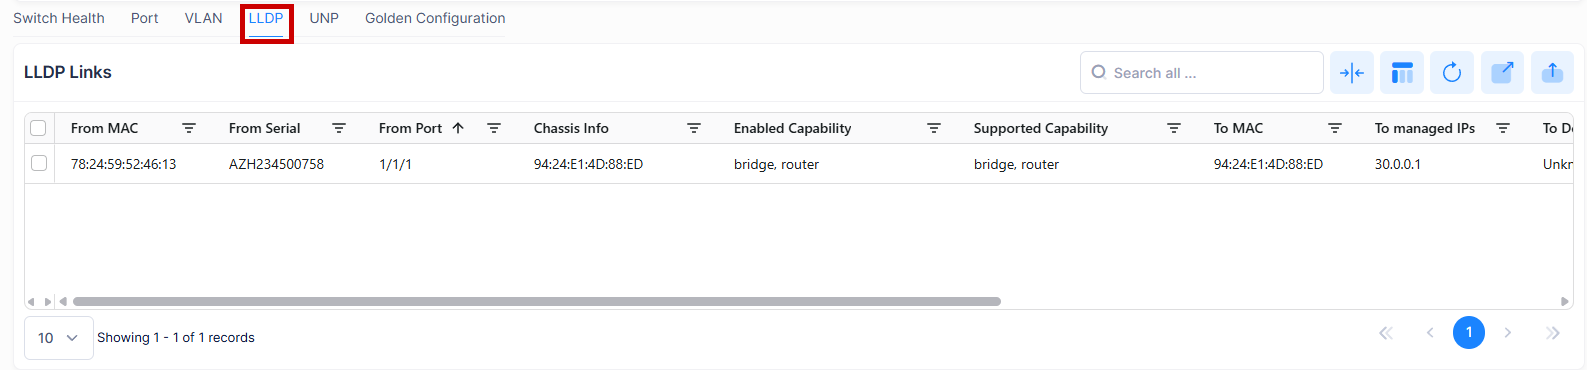Click the next page arrow button
Screen dimensions: 1587x370
pos(1508,332)
